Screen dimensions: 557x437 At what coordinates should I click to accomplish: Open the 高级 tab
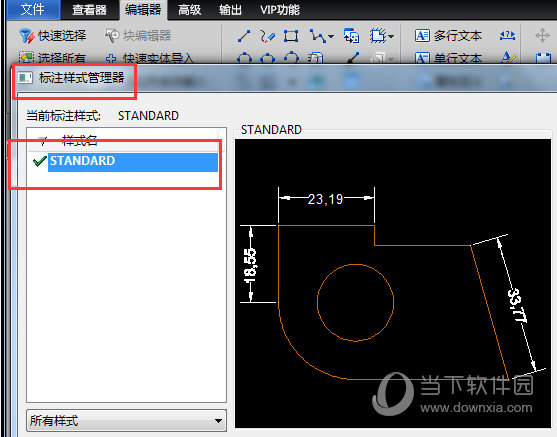[x=189, y=10]
